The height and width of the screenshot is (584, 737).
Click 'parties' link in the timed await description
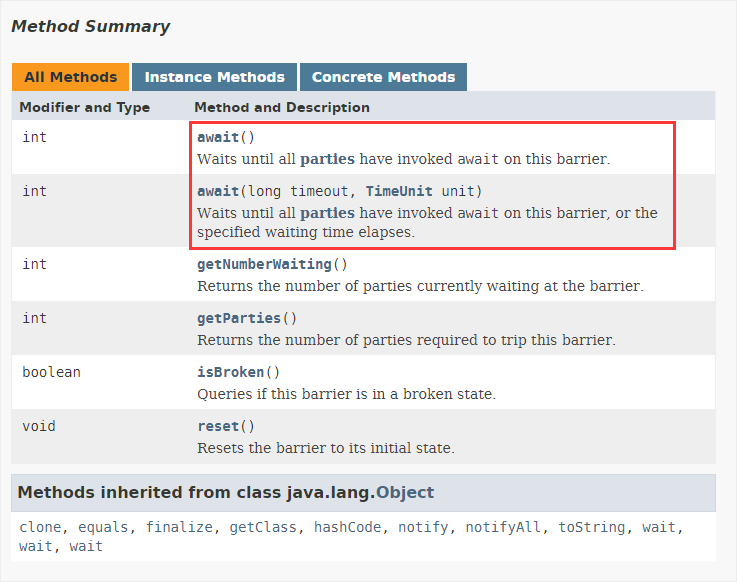[327, 212]
